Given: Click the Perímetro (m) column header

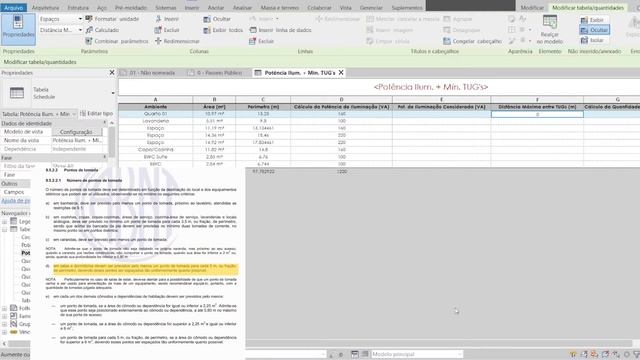Looking at the screenshot, I should [x=263, y=107].
